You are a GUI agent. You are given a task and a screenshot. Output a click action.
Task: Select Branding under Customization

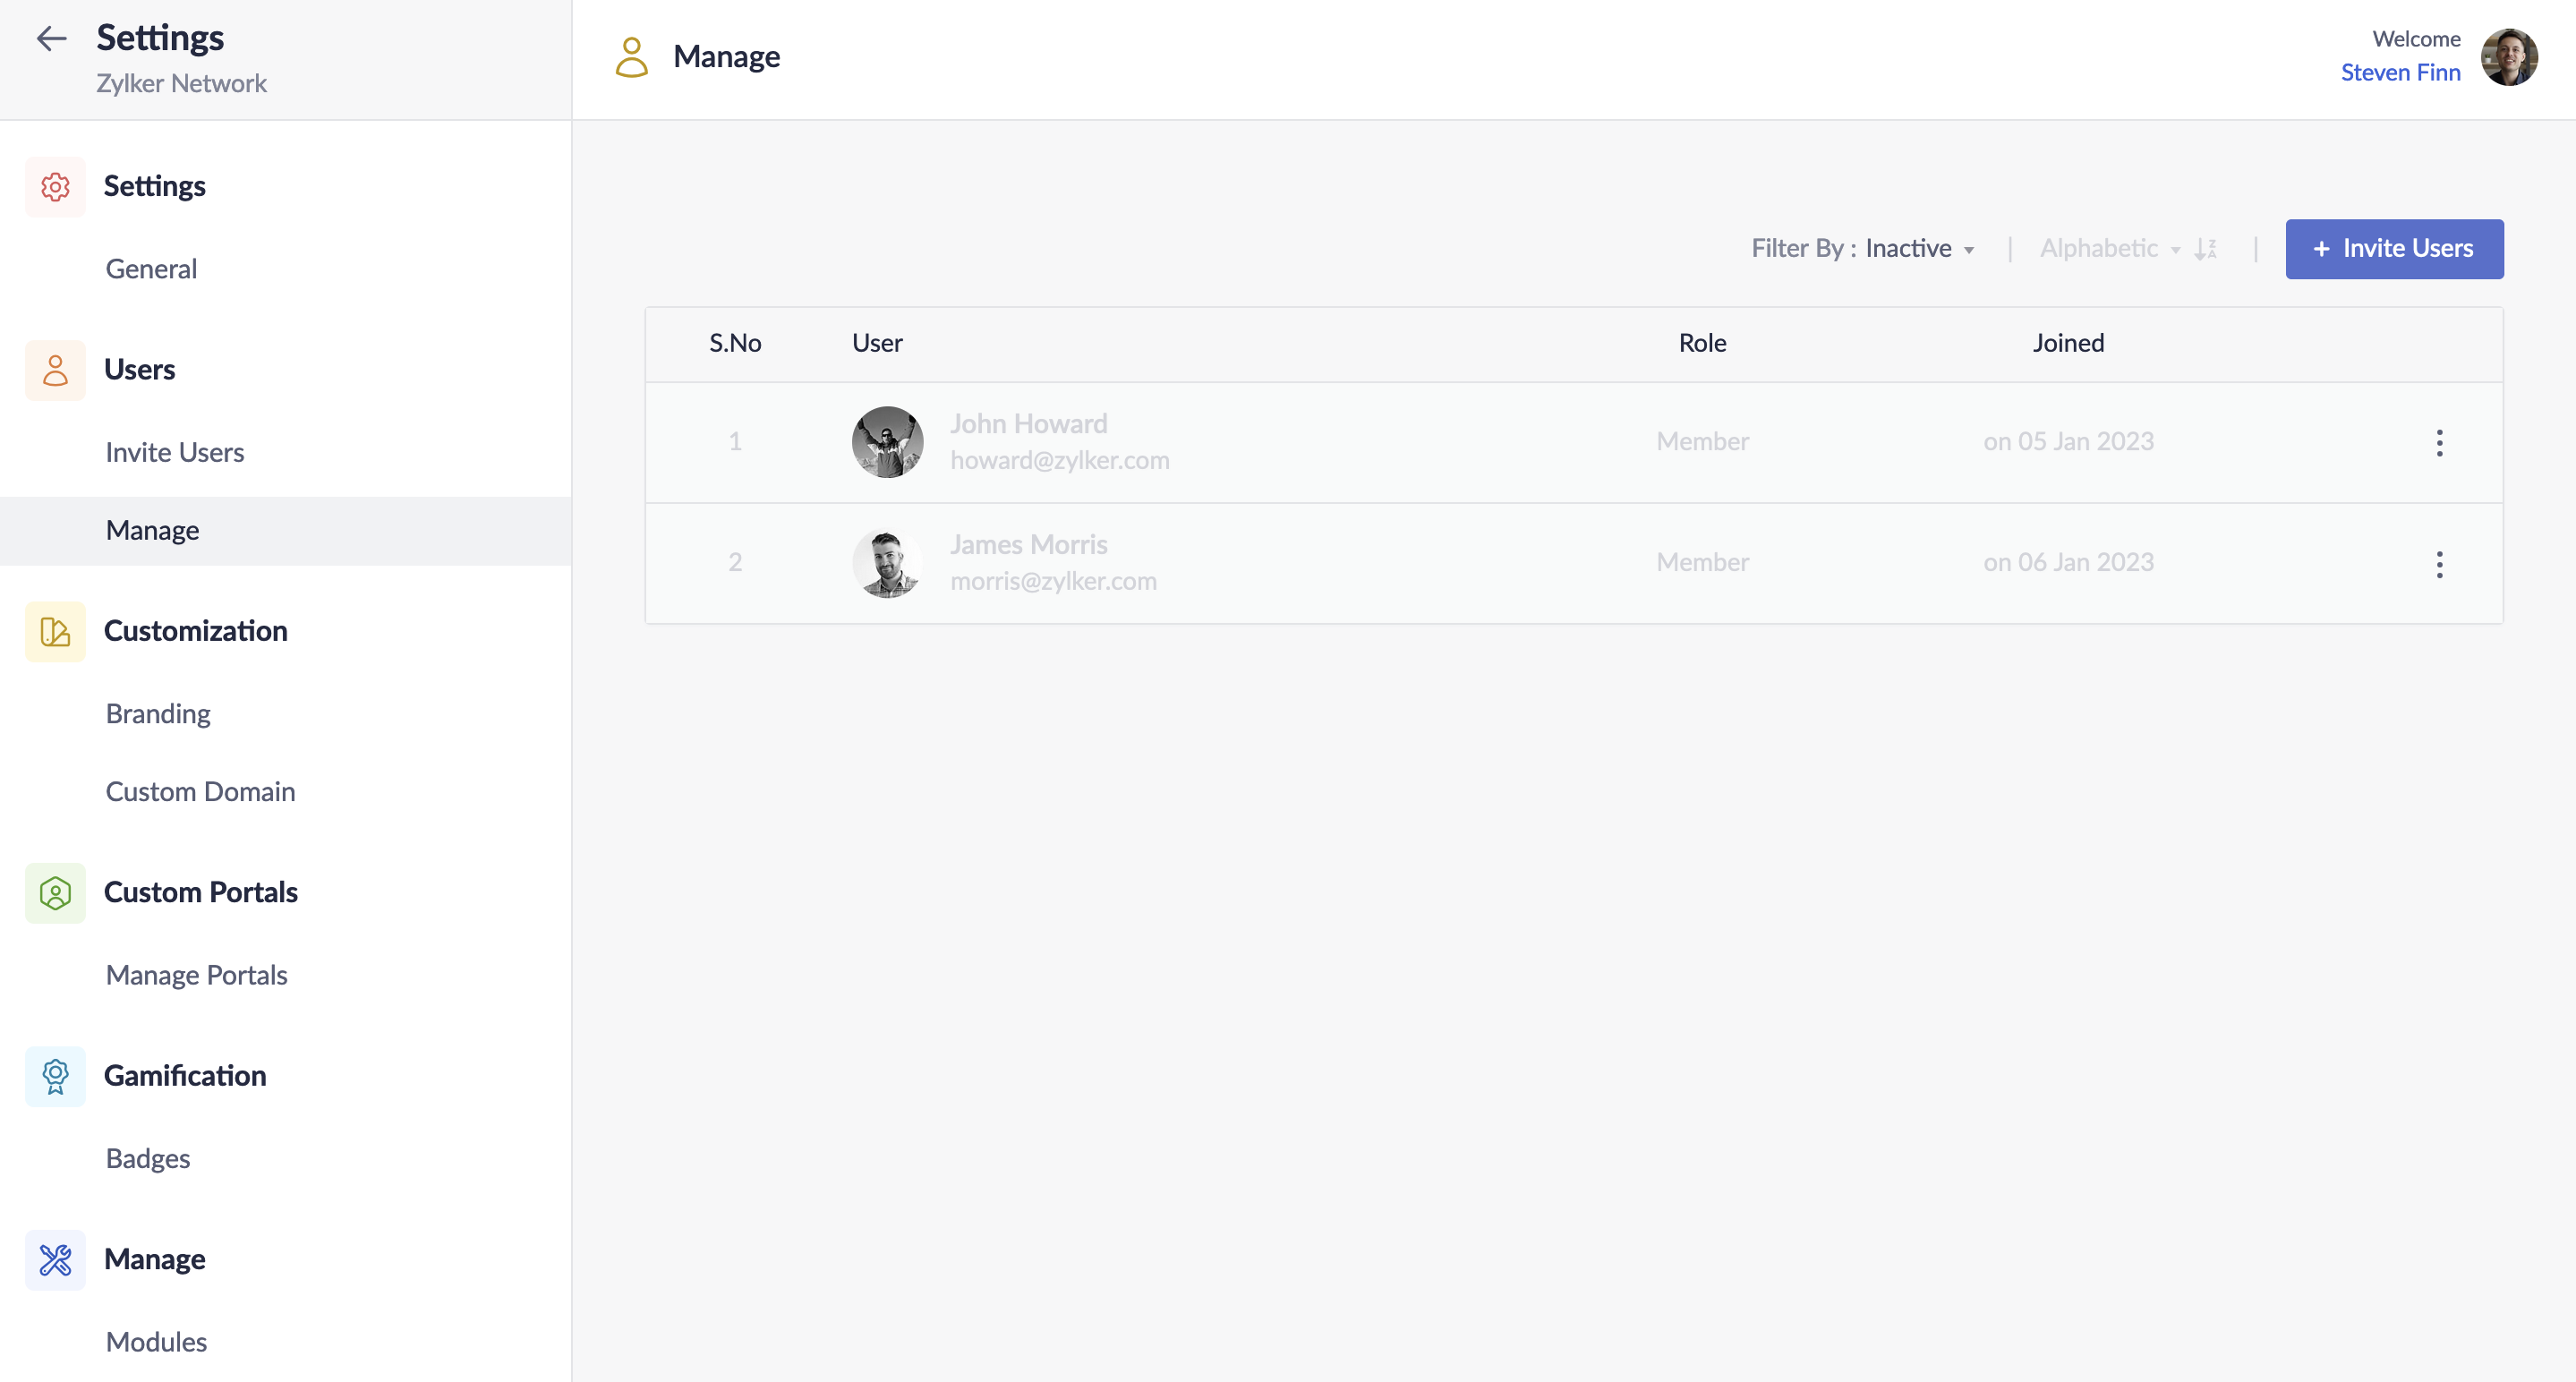[x=158, y=714]
